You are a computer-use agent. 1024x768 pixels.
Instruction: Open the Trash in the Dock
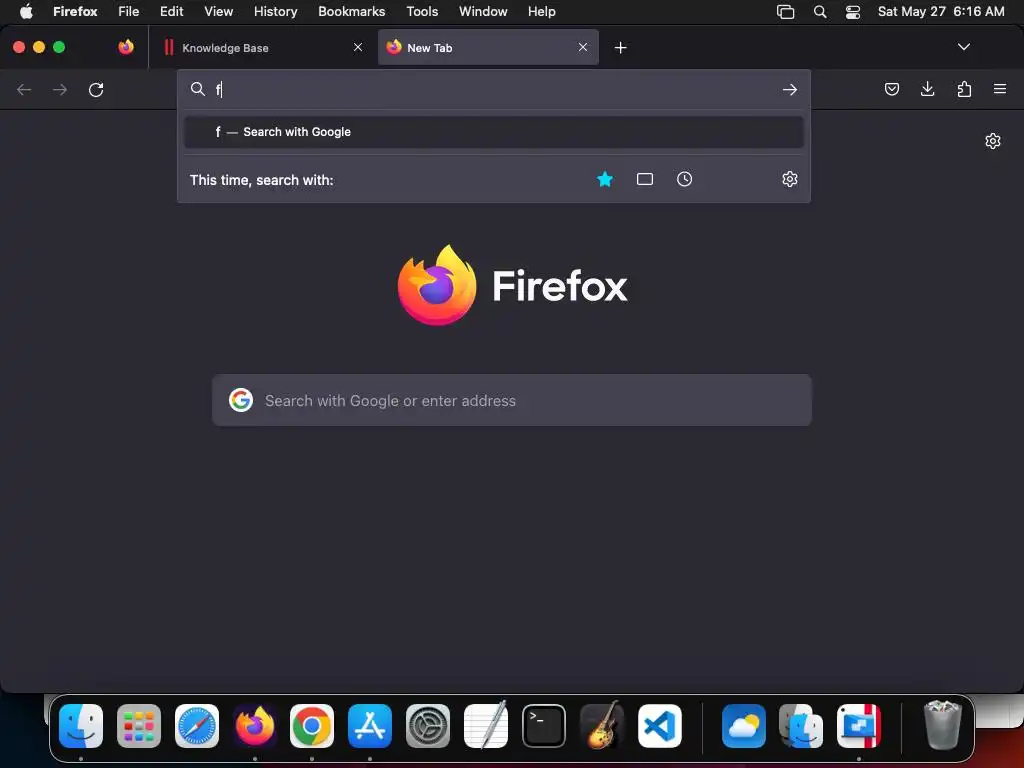point(942,726)
